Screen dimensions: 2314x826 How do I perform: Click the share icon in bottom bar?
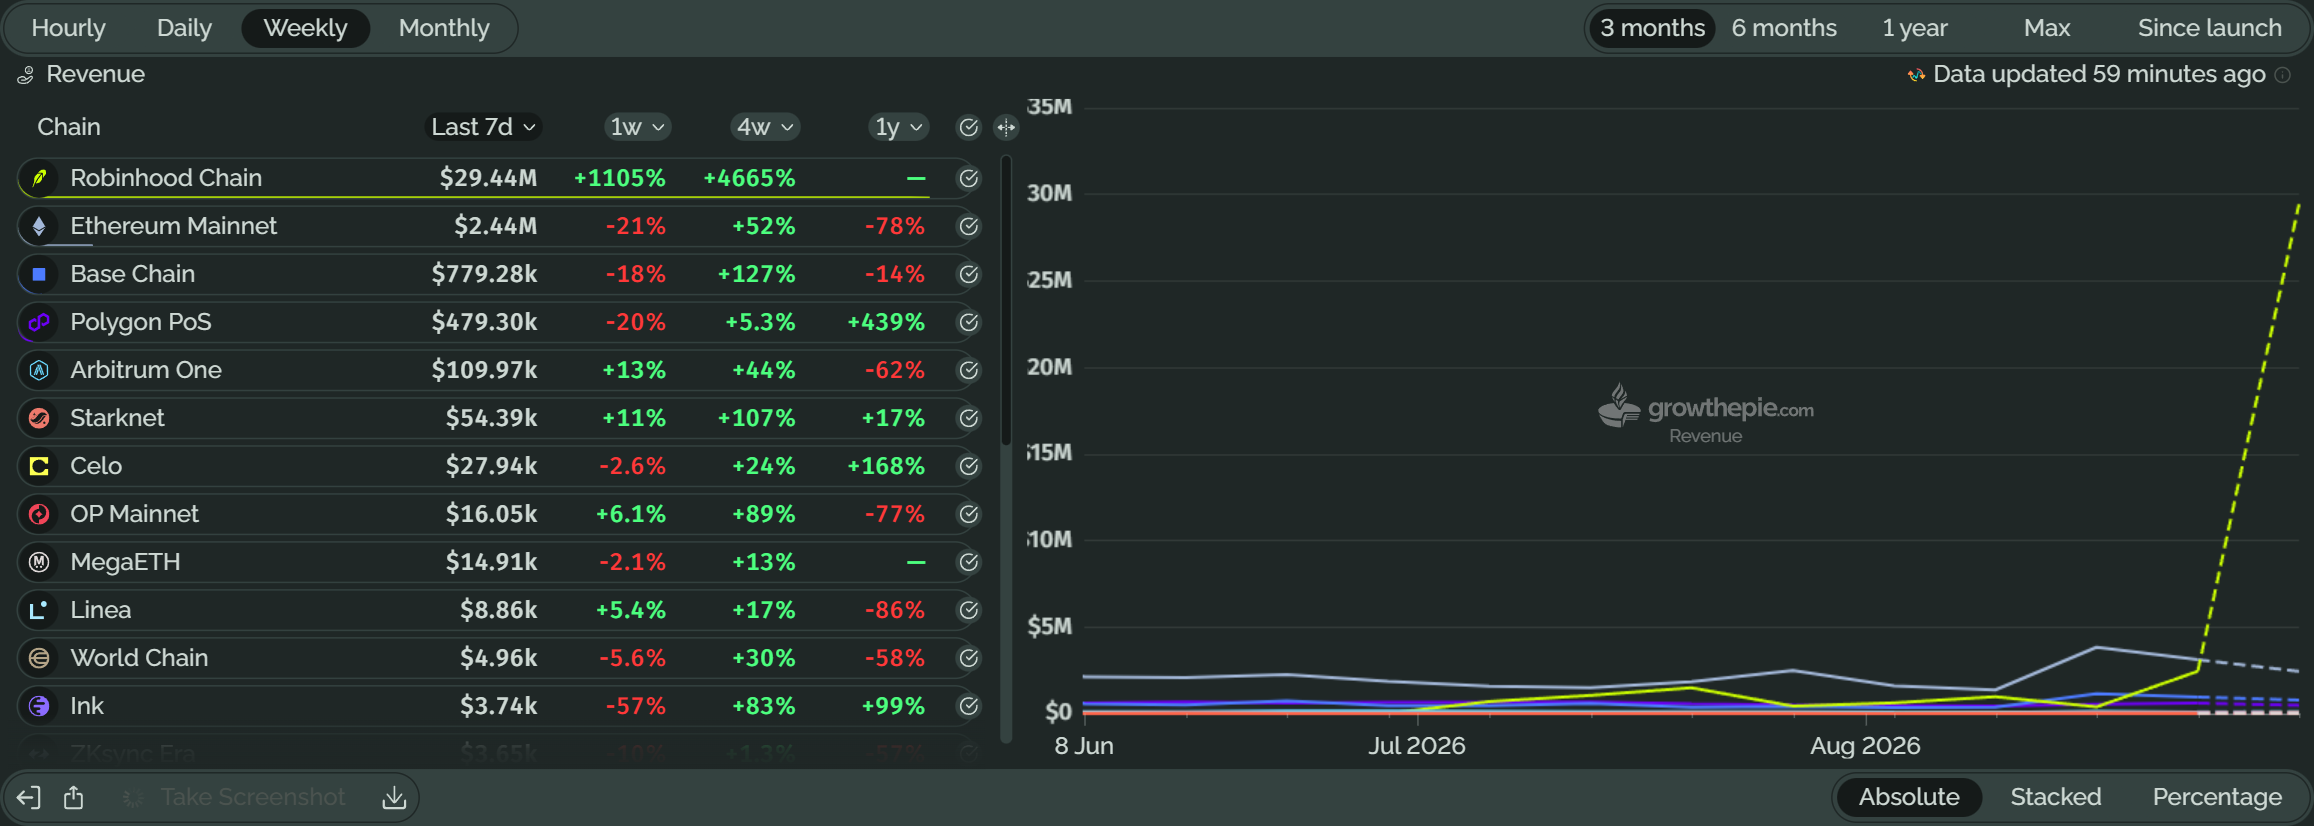click(74, 797)
